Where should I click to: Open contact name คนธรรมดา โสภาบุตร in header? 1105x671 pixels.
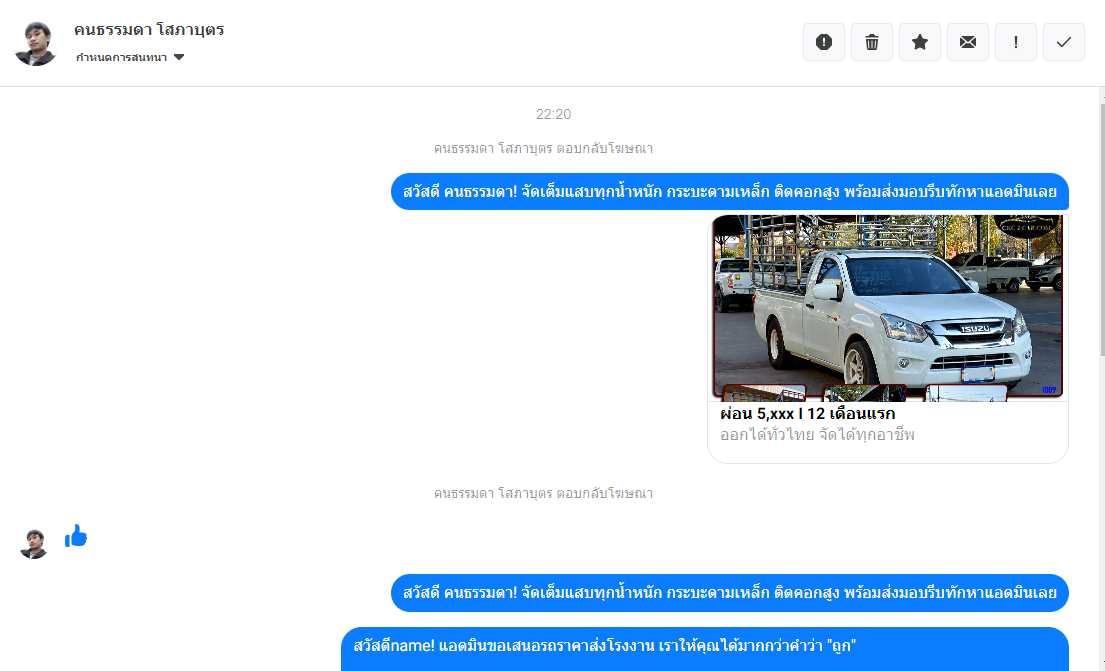tap(149, 30)
